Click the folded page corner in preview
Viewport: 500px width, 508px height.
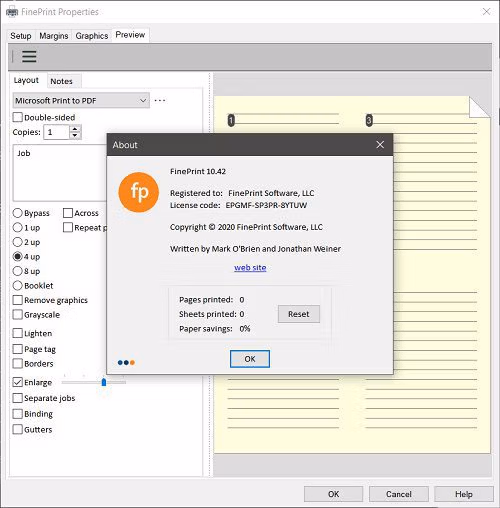[x=479, y=107]
